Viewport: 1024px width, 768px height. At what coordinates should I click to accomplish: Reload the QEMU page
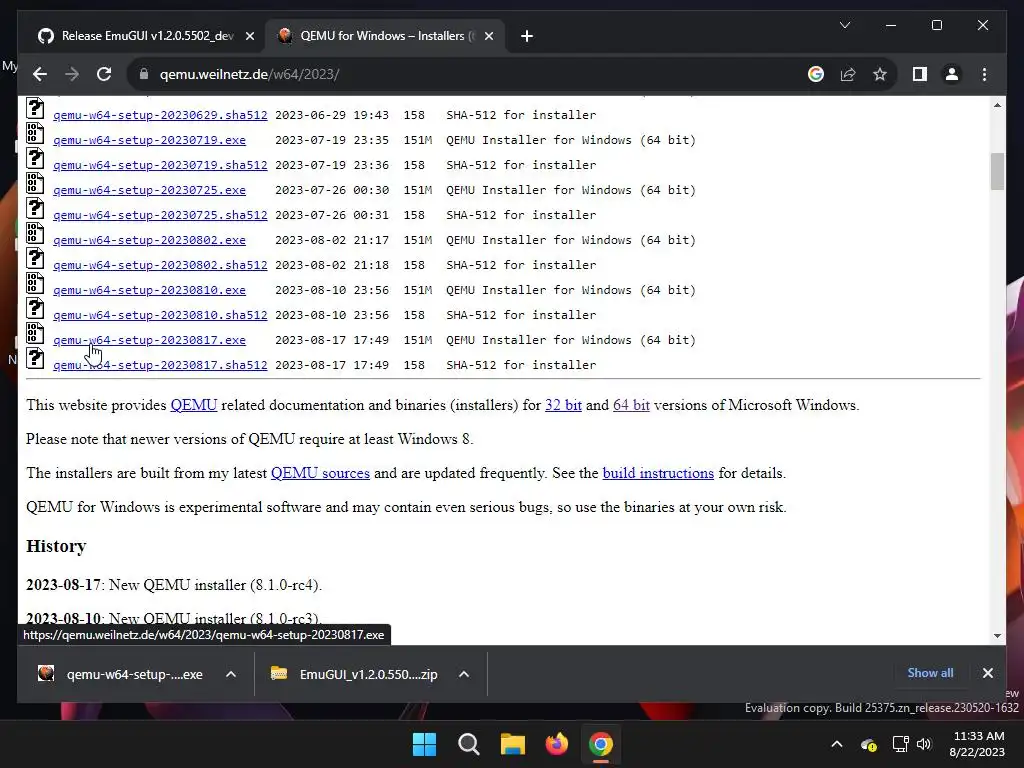(104, 74)
